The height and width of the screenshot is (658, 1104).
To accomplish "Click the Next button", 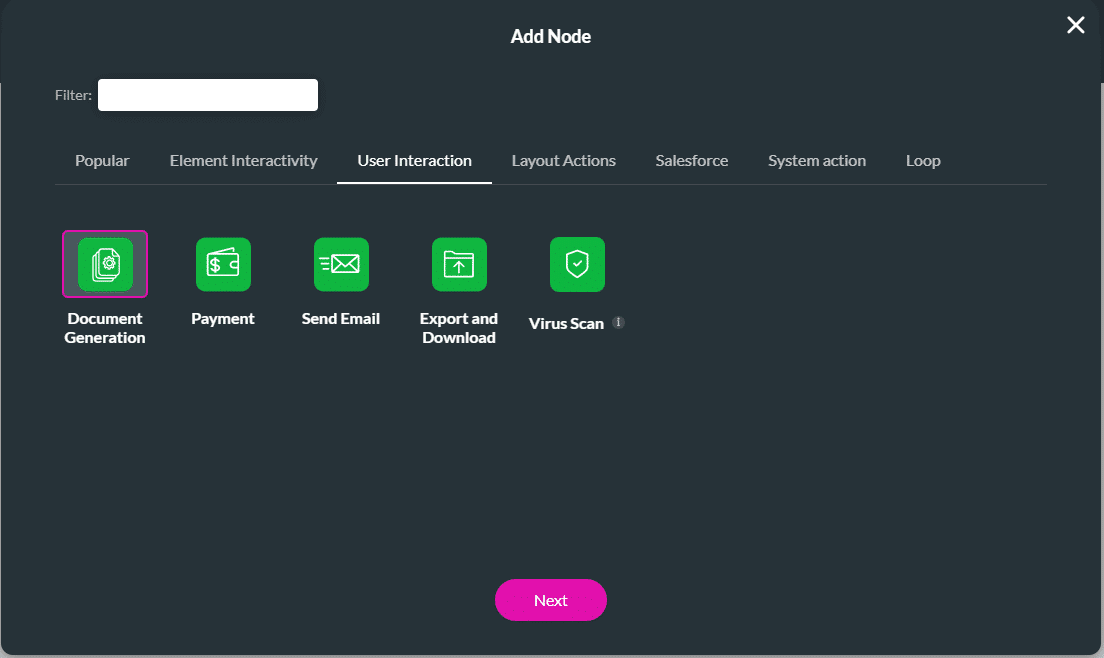I will (x=551, y=600).
